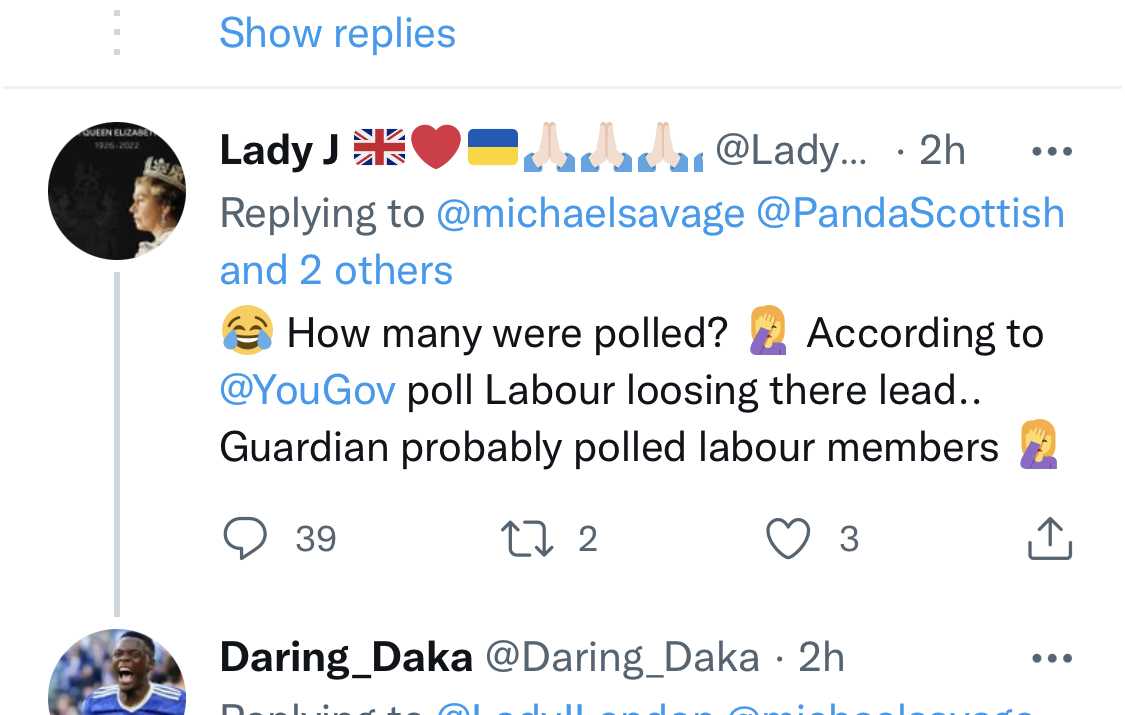Screen dimensions: 1125x715
Task: Expand the Show replies link
Action: 337,33
